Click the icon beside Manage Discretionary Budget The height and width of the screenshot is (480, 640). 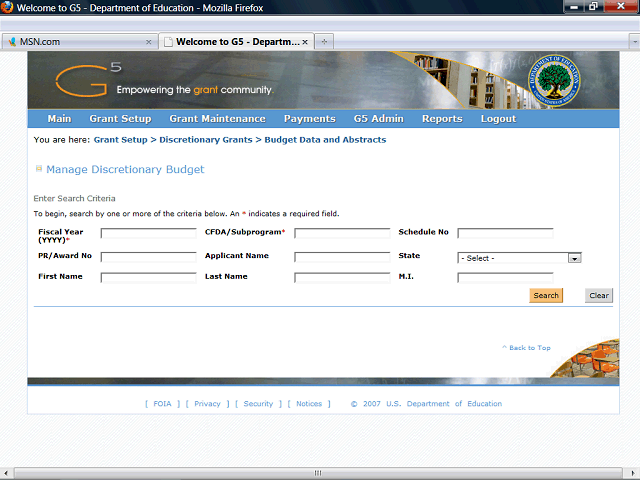(39, 169)
